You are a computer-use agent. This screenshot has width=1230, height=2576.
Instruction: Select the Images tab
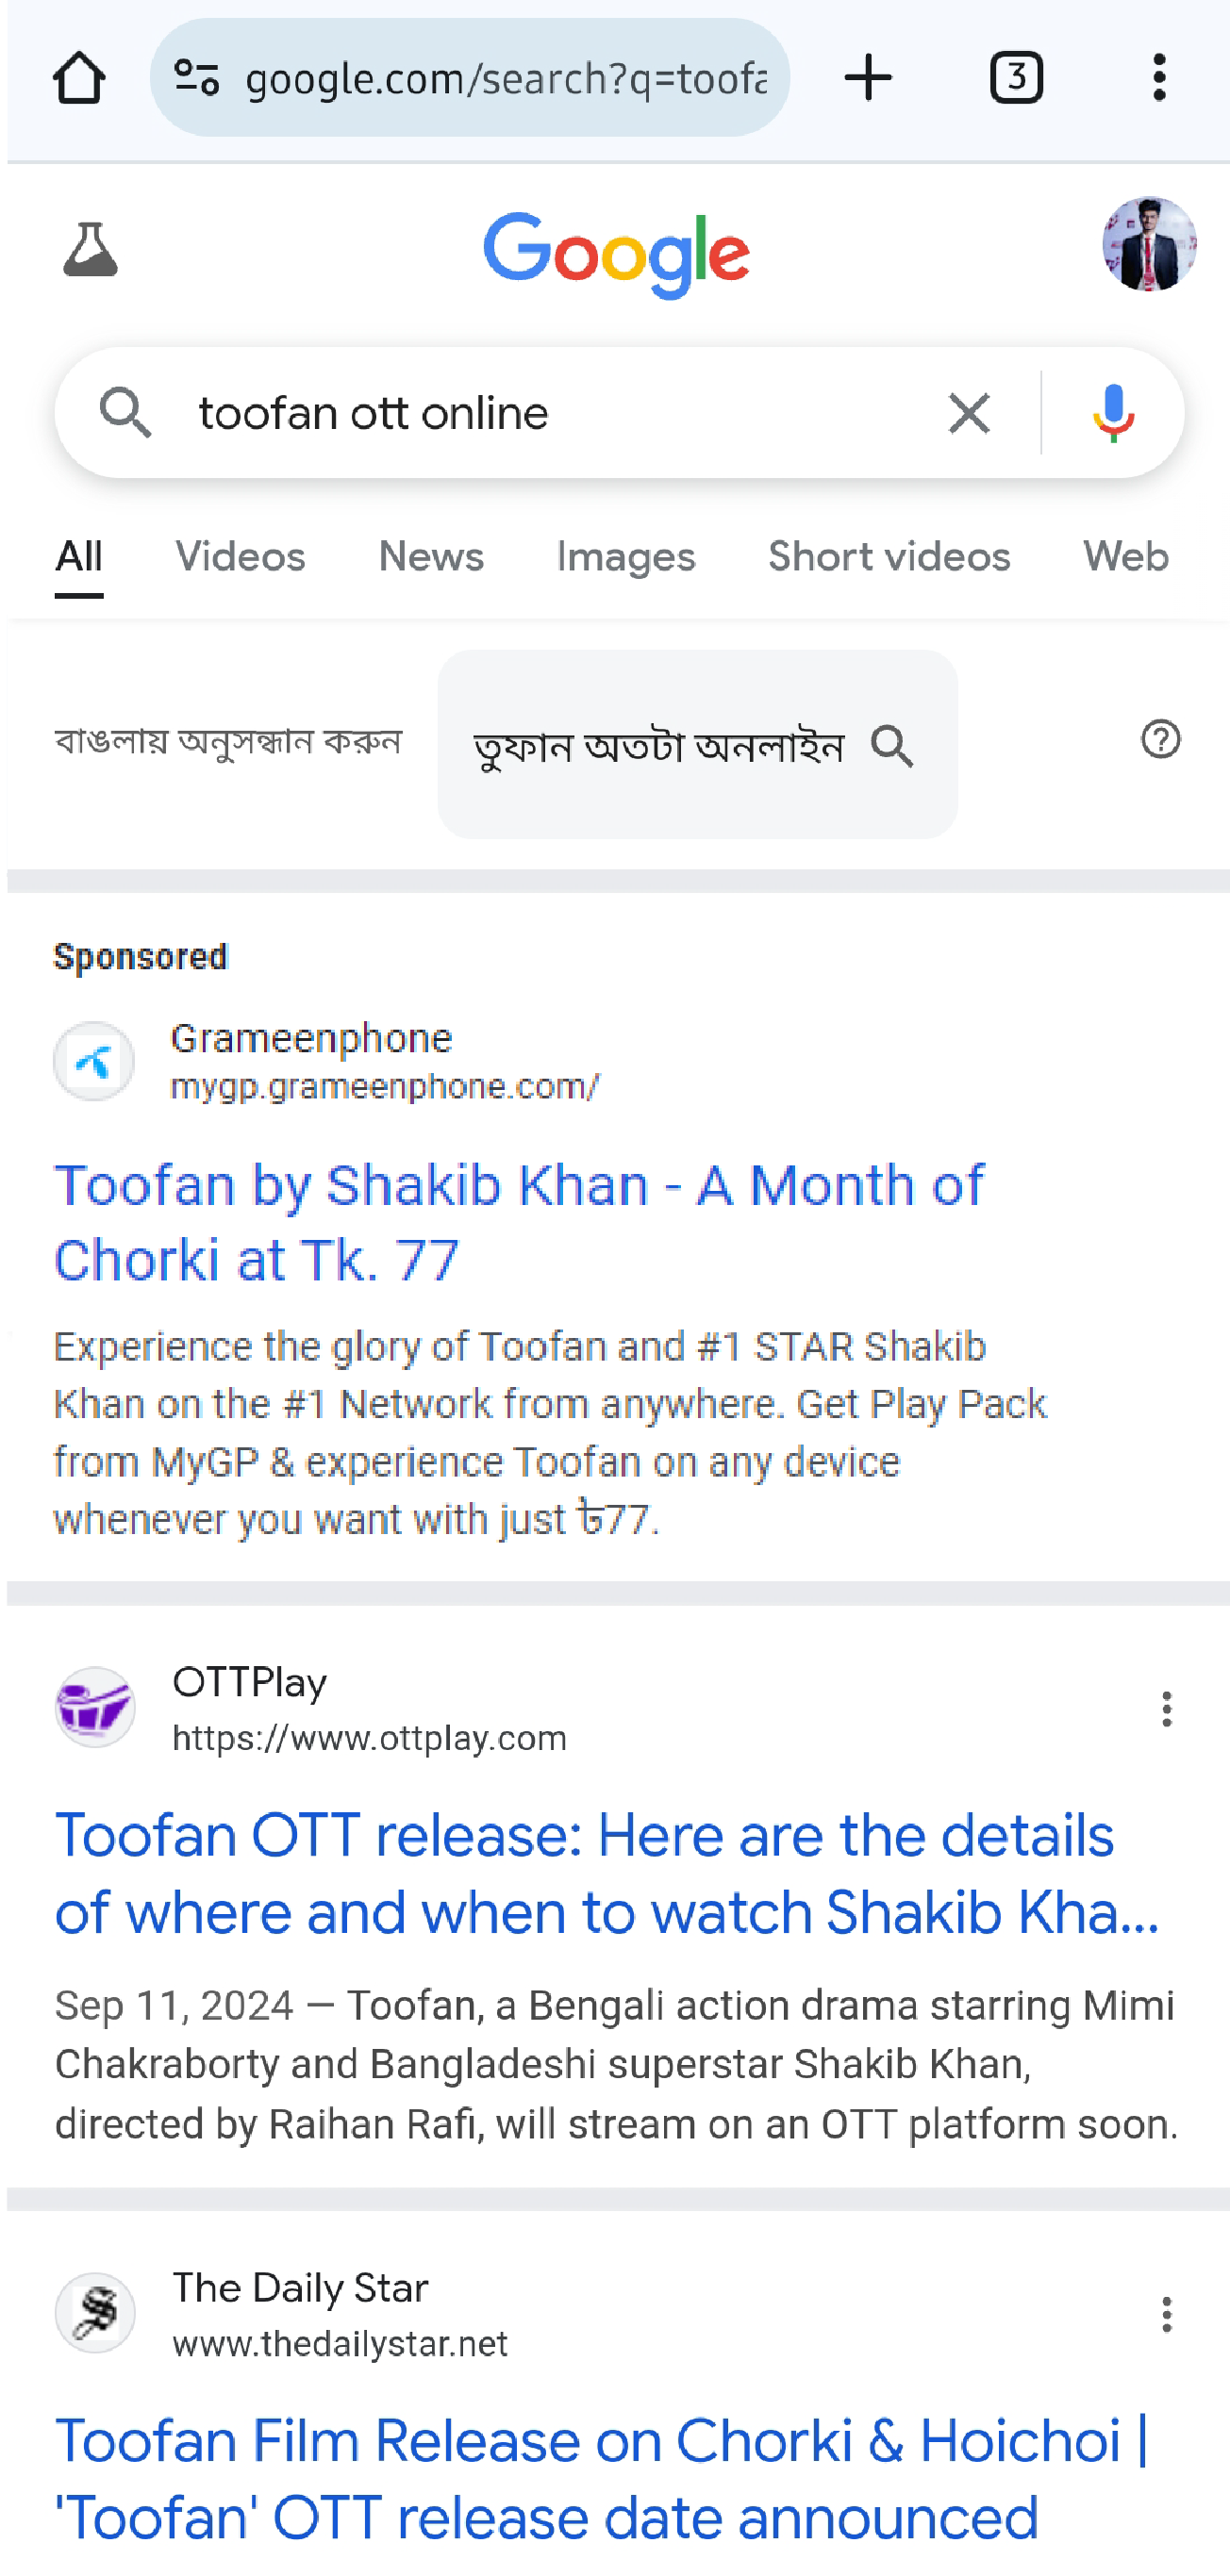[626, 557]
